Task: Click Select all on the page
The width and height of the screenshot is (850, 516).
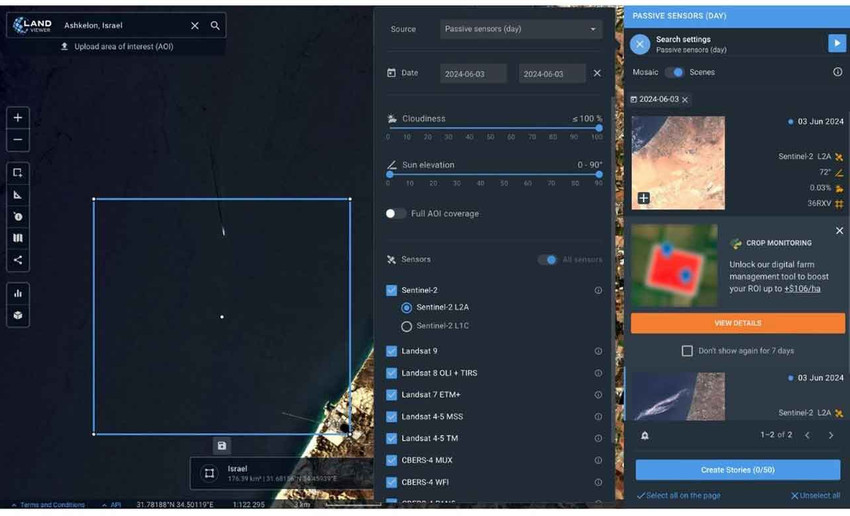Action: [679, 495]
